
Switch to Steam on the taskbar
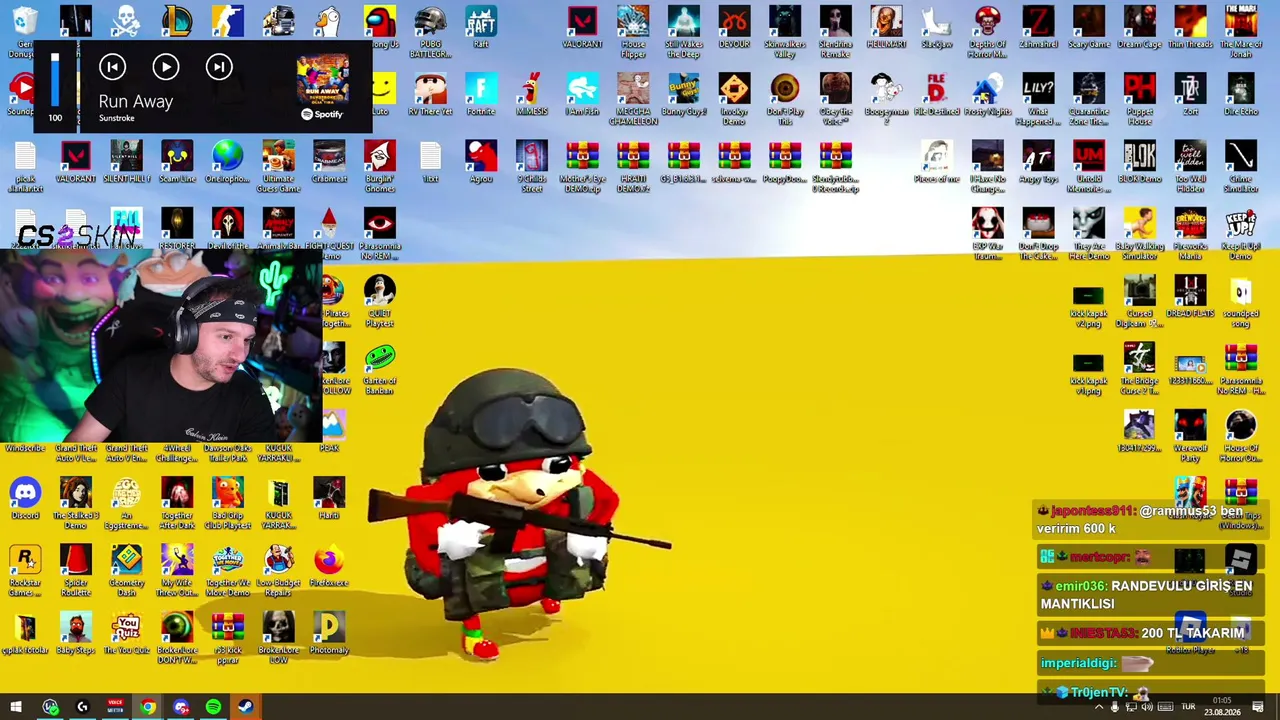coord(246,707)
